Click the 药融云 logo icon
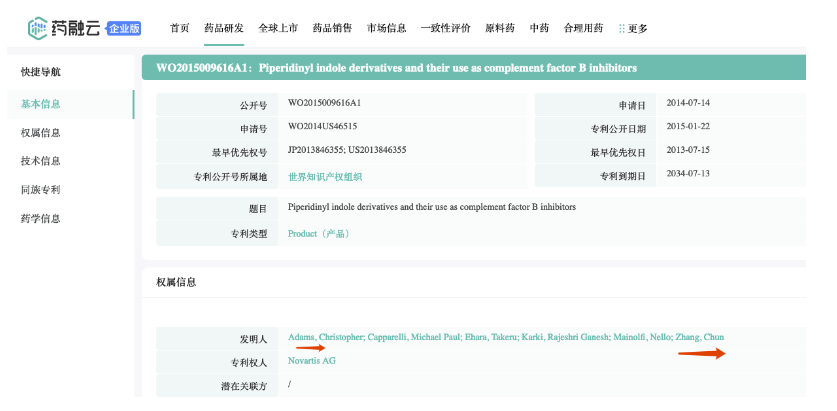 38,28
